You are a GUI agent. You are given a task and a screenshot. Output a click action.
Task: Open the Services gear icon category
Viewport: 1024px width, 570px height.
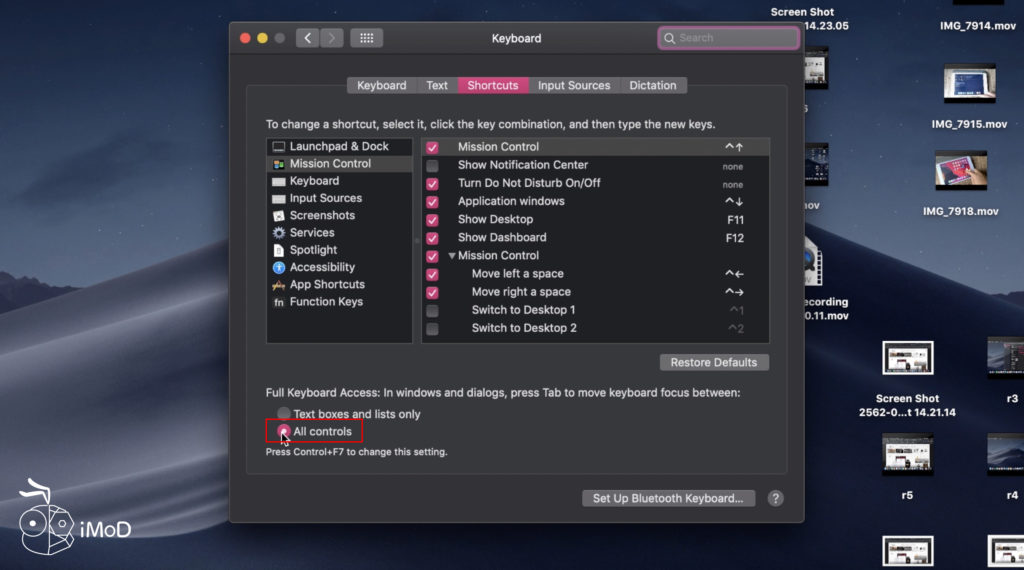[279, 232]
